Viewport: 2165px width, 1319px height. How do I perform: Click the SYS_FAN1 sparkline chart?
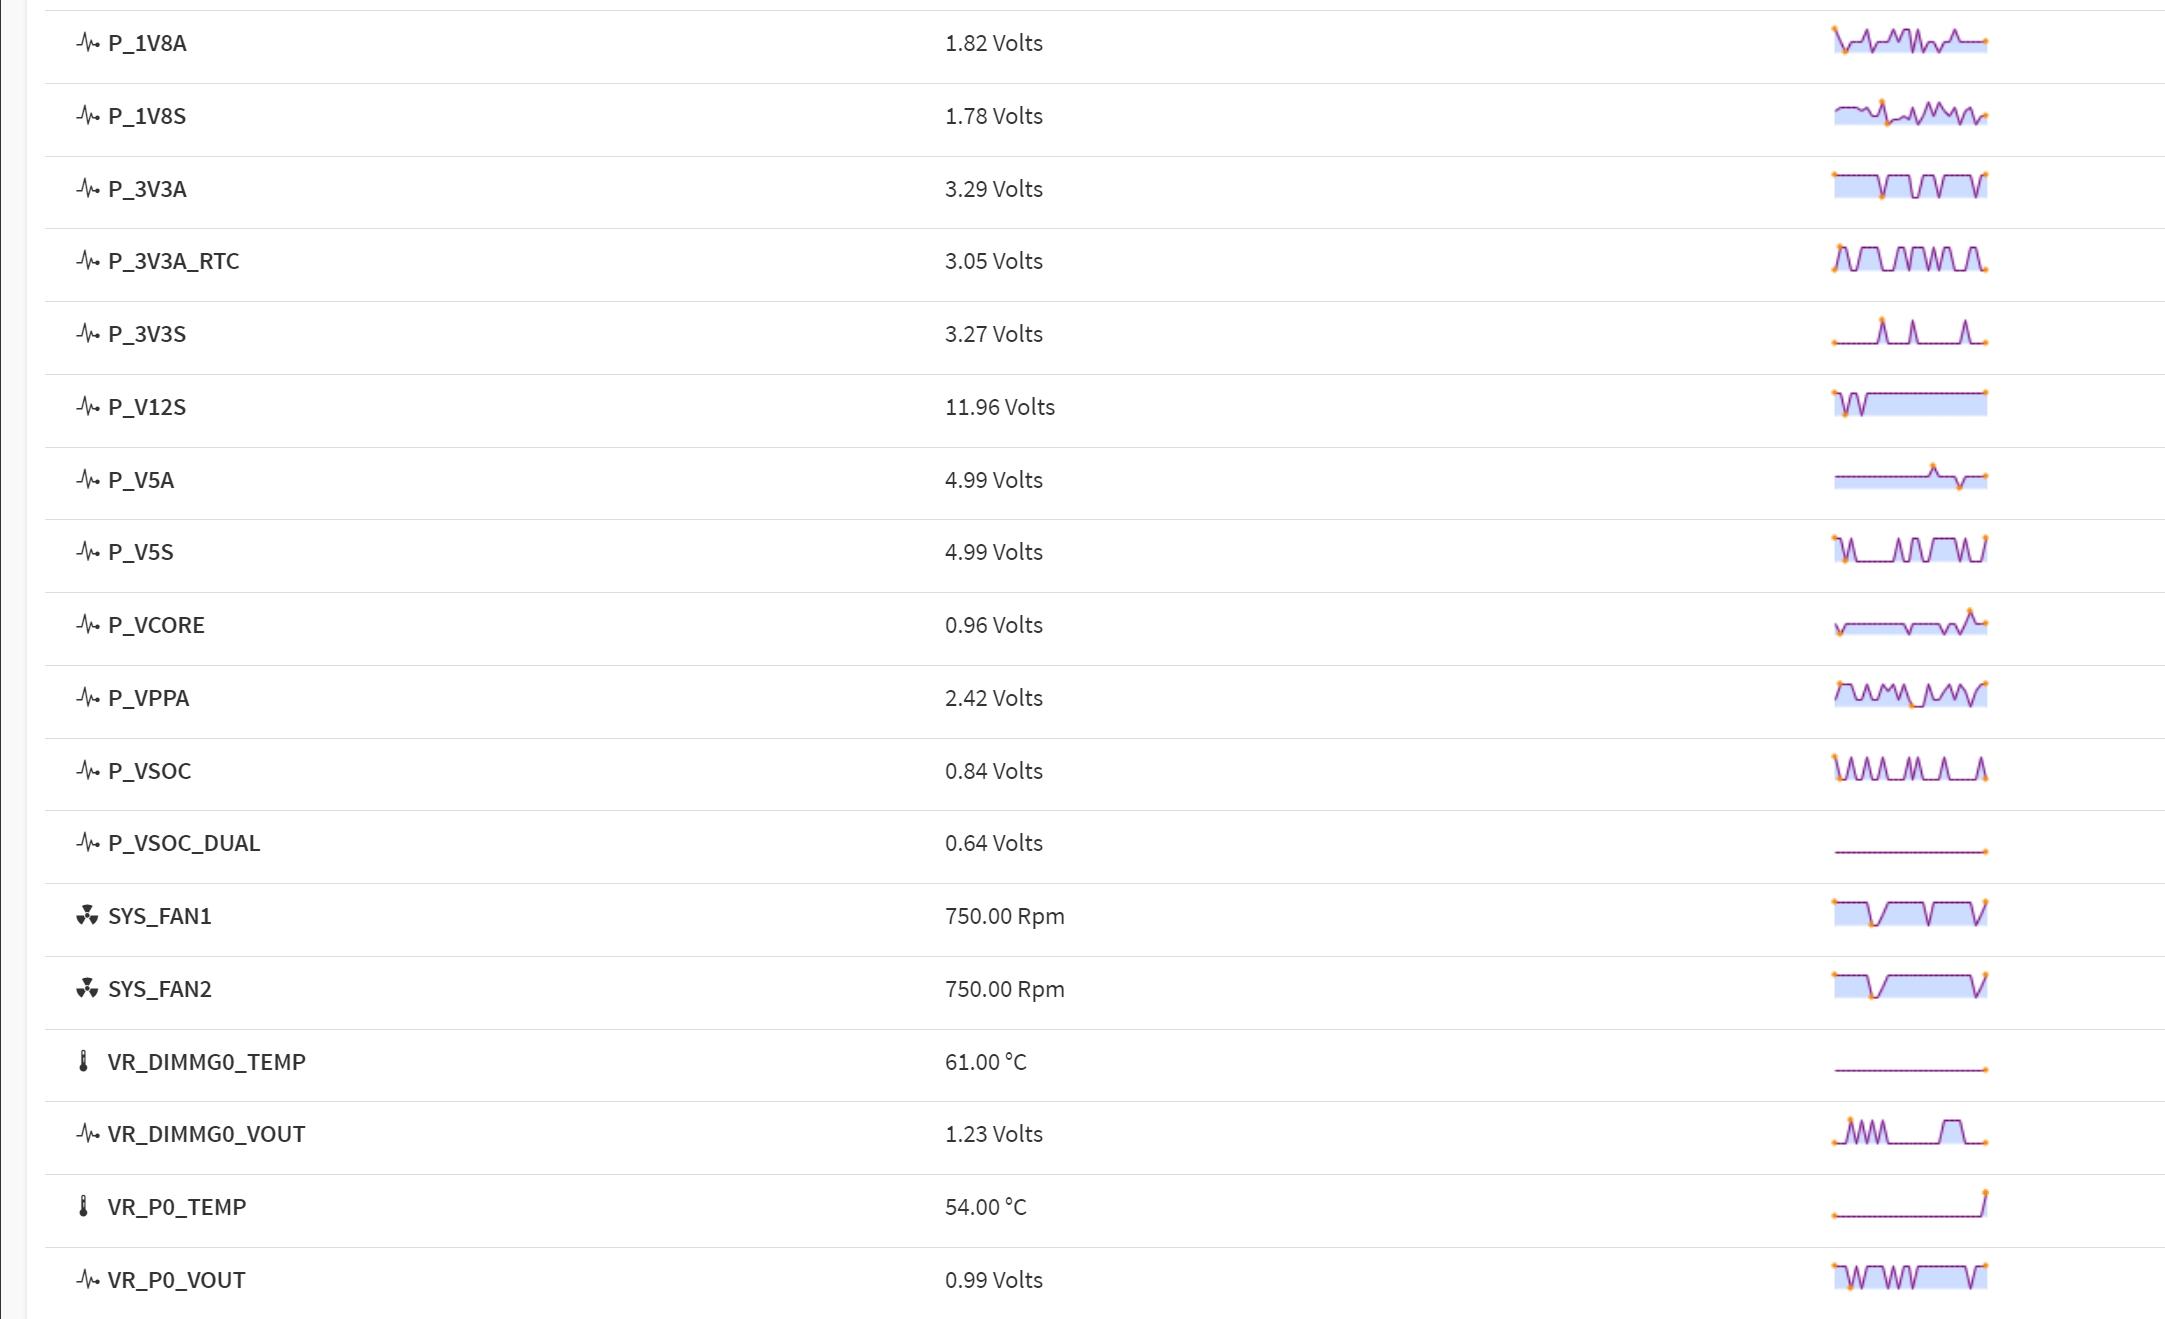click(x=1909, y=914)
